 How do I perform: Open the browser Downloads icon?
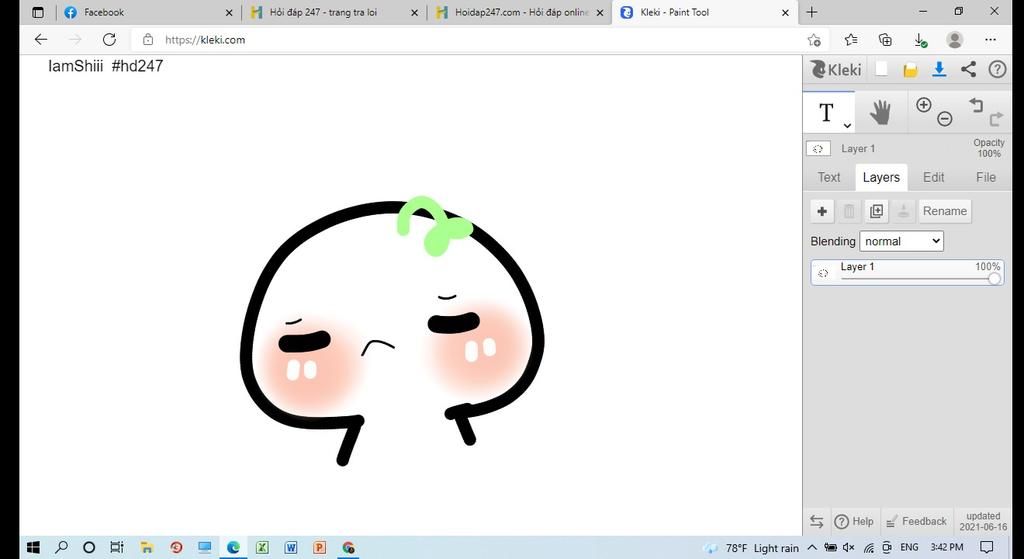coord(920,40)
